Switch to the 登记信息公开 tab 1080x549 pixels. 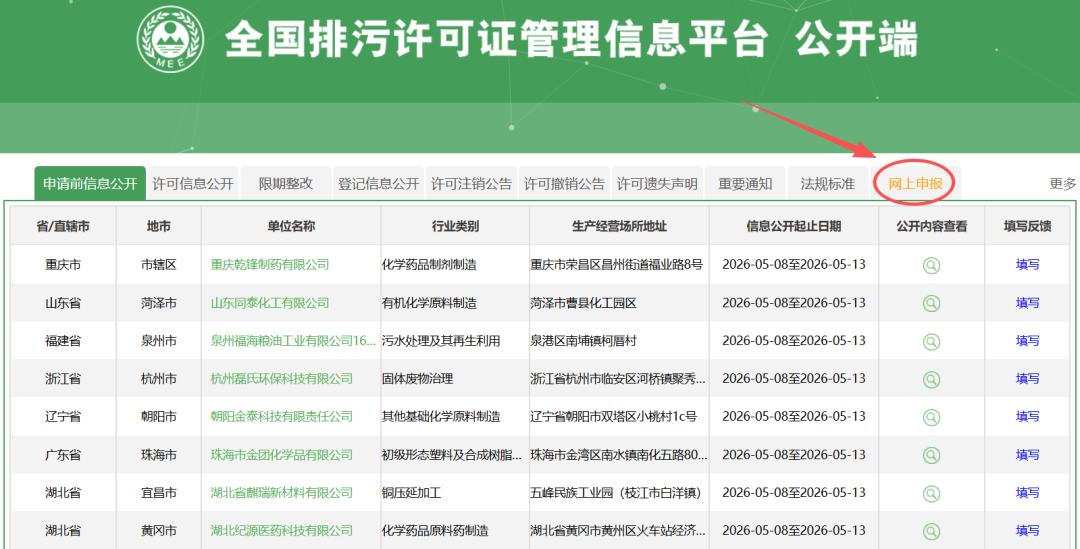pos(379,184)
